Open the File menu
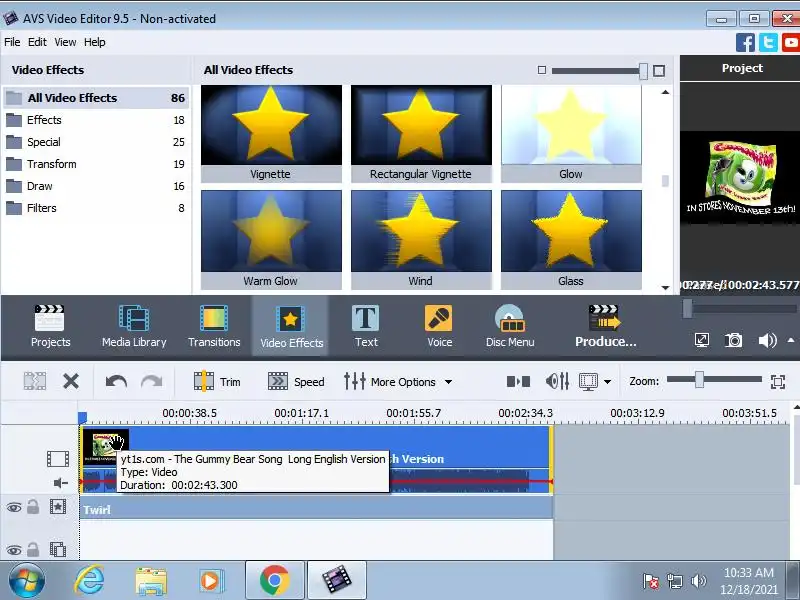The width and height of the screenshot is (800, 600). pos(12,42)
